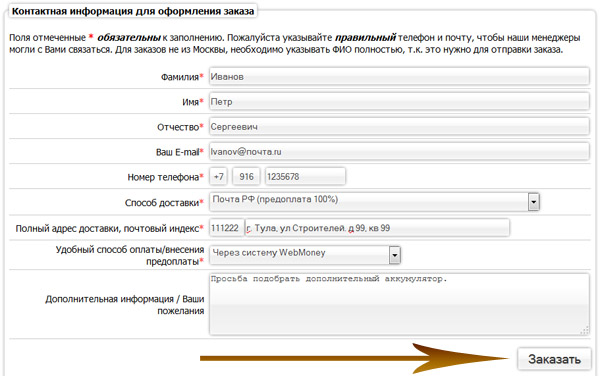Click the Фамилия label

tap(182, 77)
